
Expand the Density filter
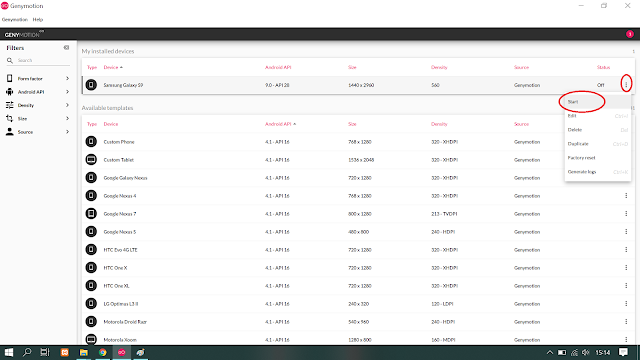pyautogui.click(x=38, y=105)
